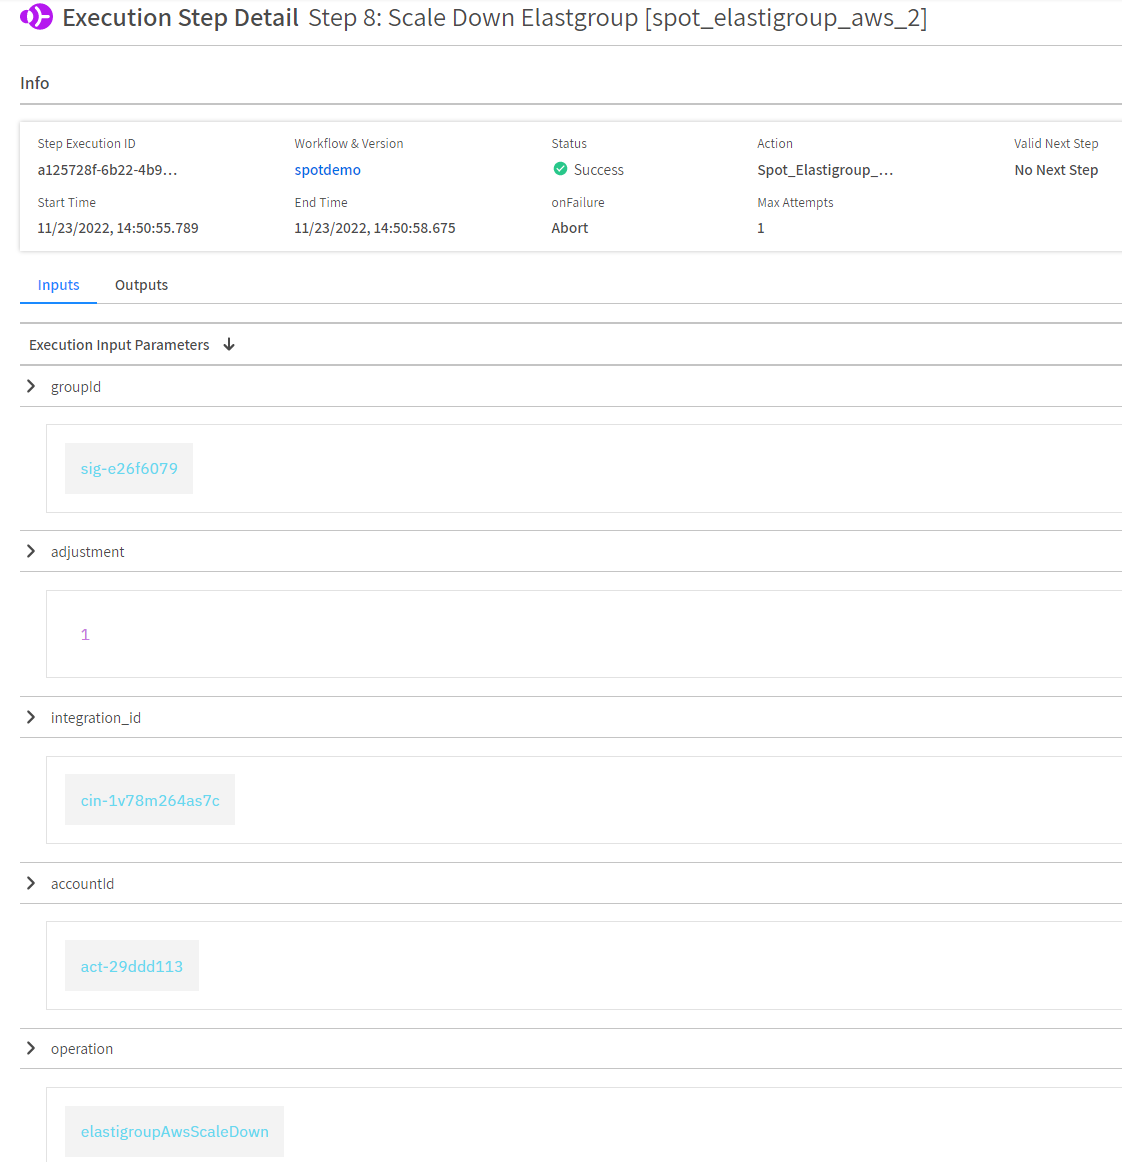
Task: Expand the operation parameter chevron
Action: [31, 1048]
